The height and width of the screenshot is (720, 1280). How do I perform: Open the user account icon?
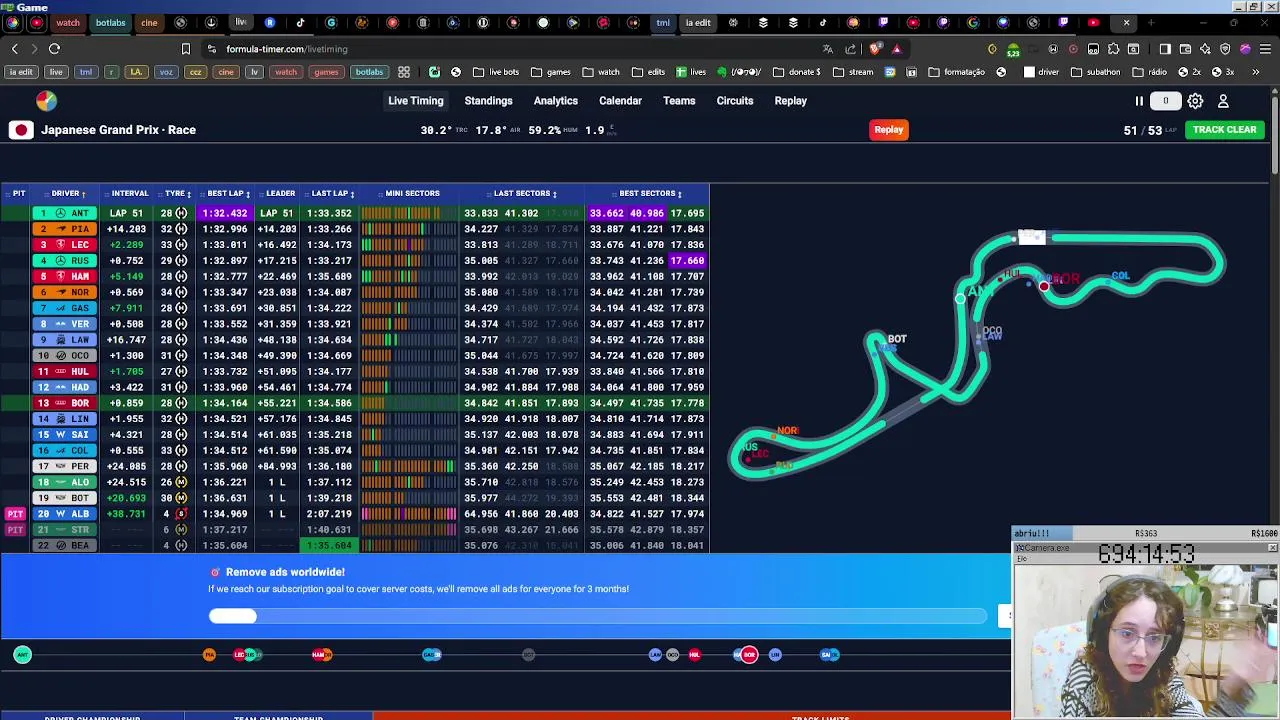coord(1222,101)
